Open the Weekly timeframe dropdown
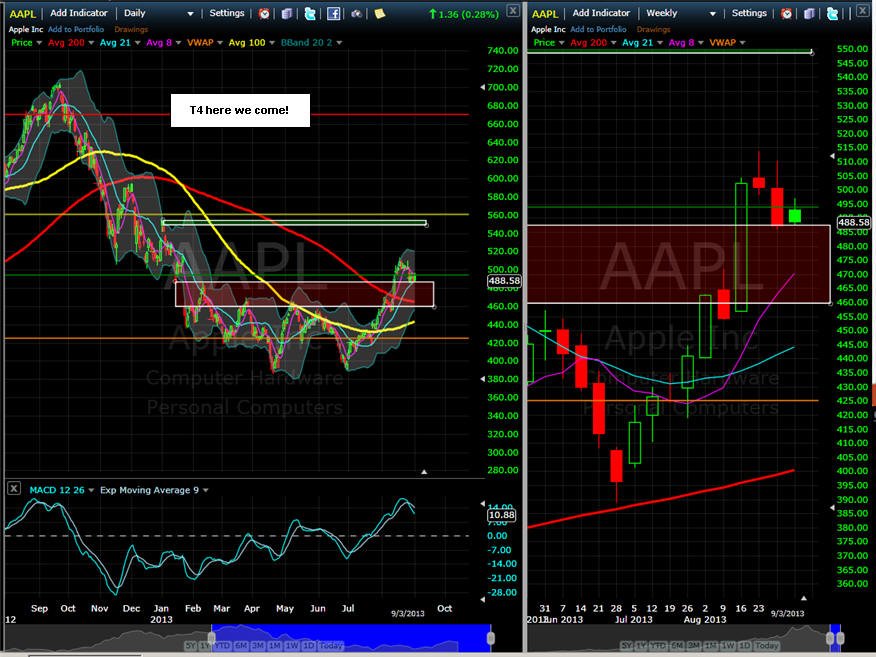876x657 pixels. [681, 13]
